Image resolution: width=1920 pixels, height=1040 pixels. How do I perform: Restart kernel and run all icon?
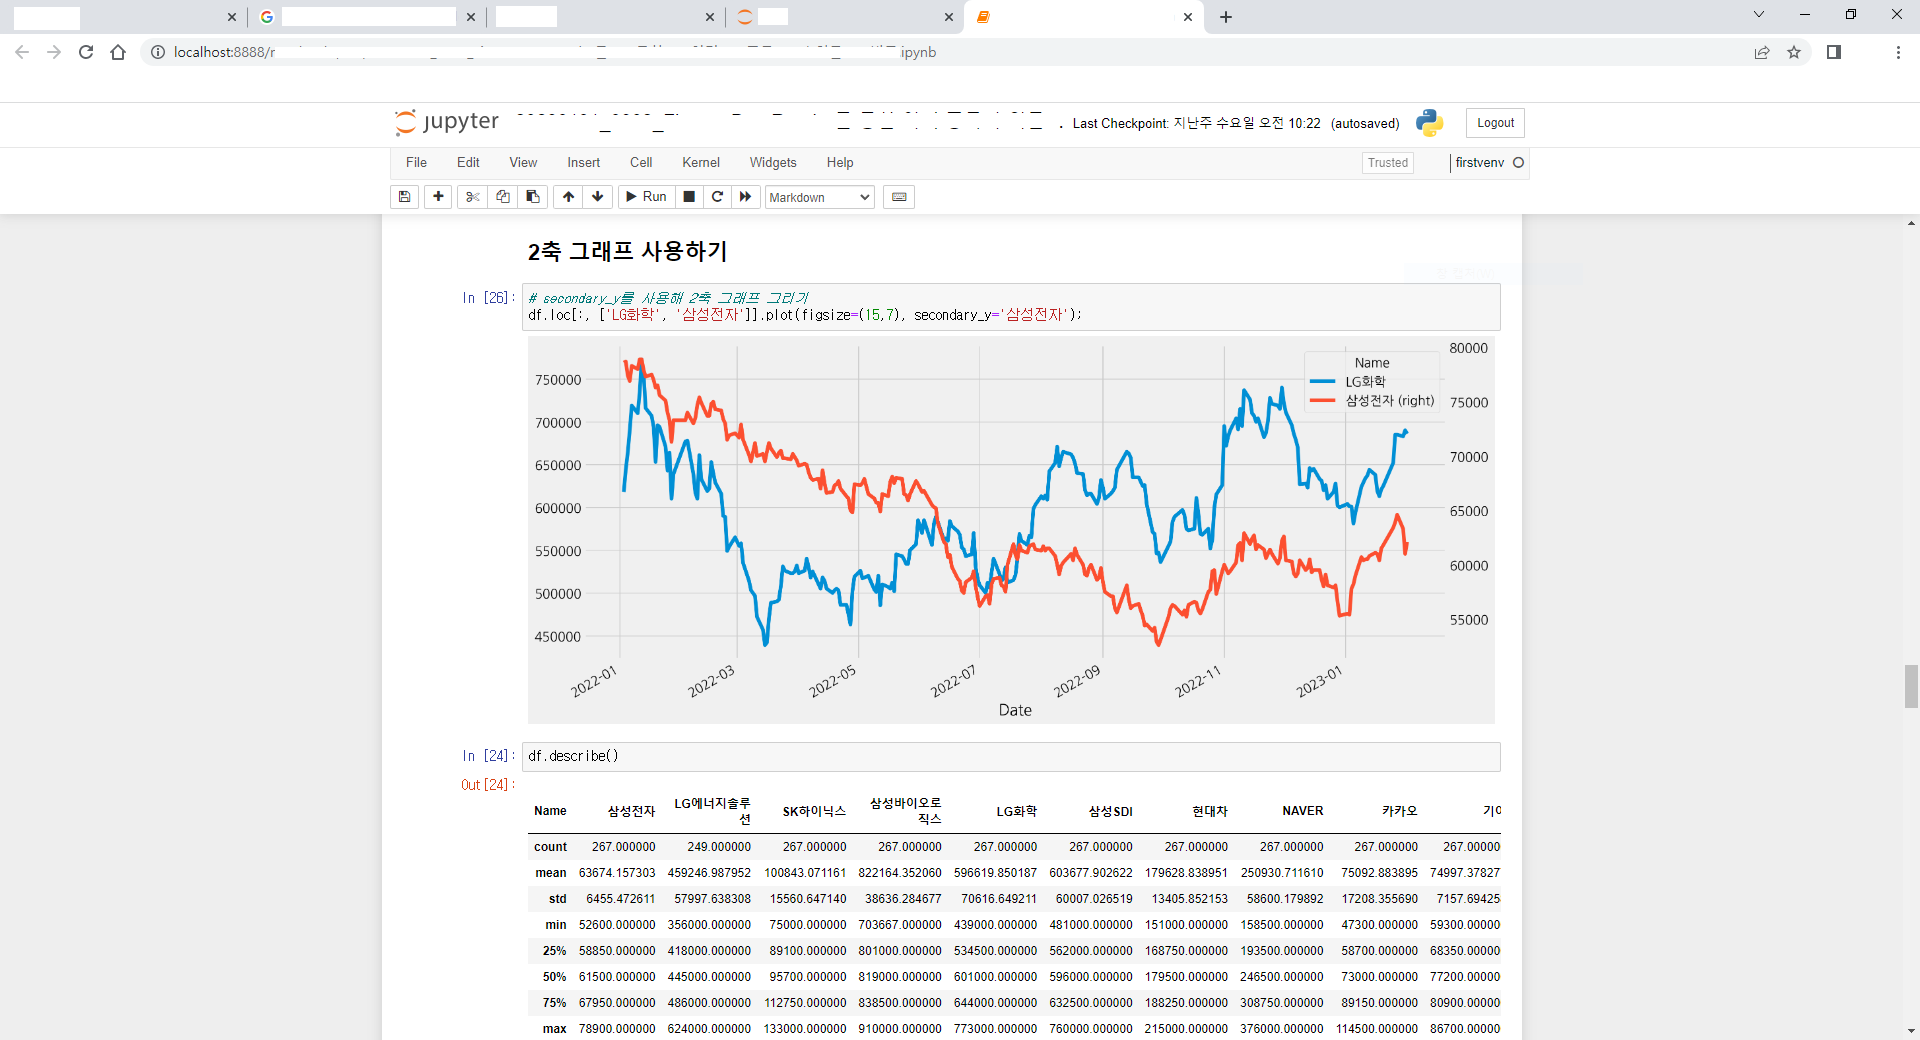pos(745,197)
